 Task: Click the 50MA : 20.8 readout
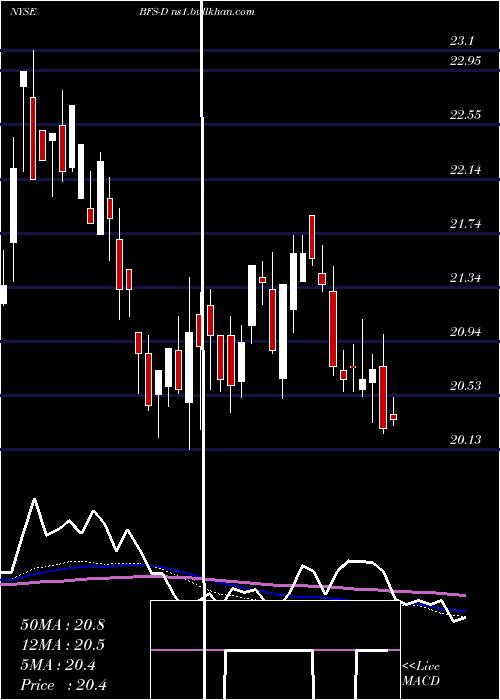coord(62,625)
